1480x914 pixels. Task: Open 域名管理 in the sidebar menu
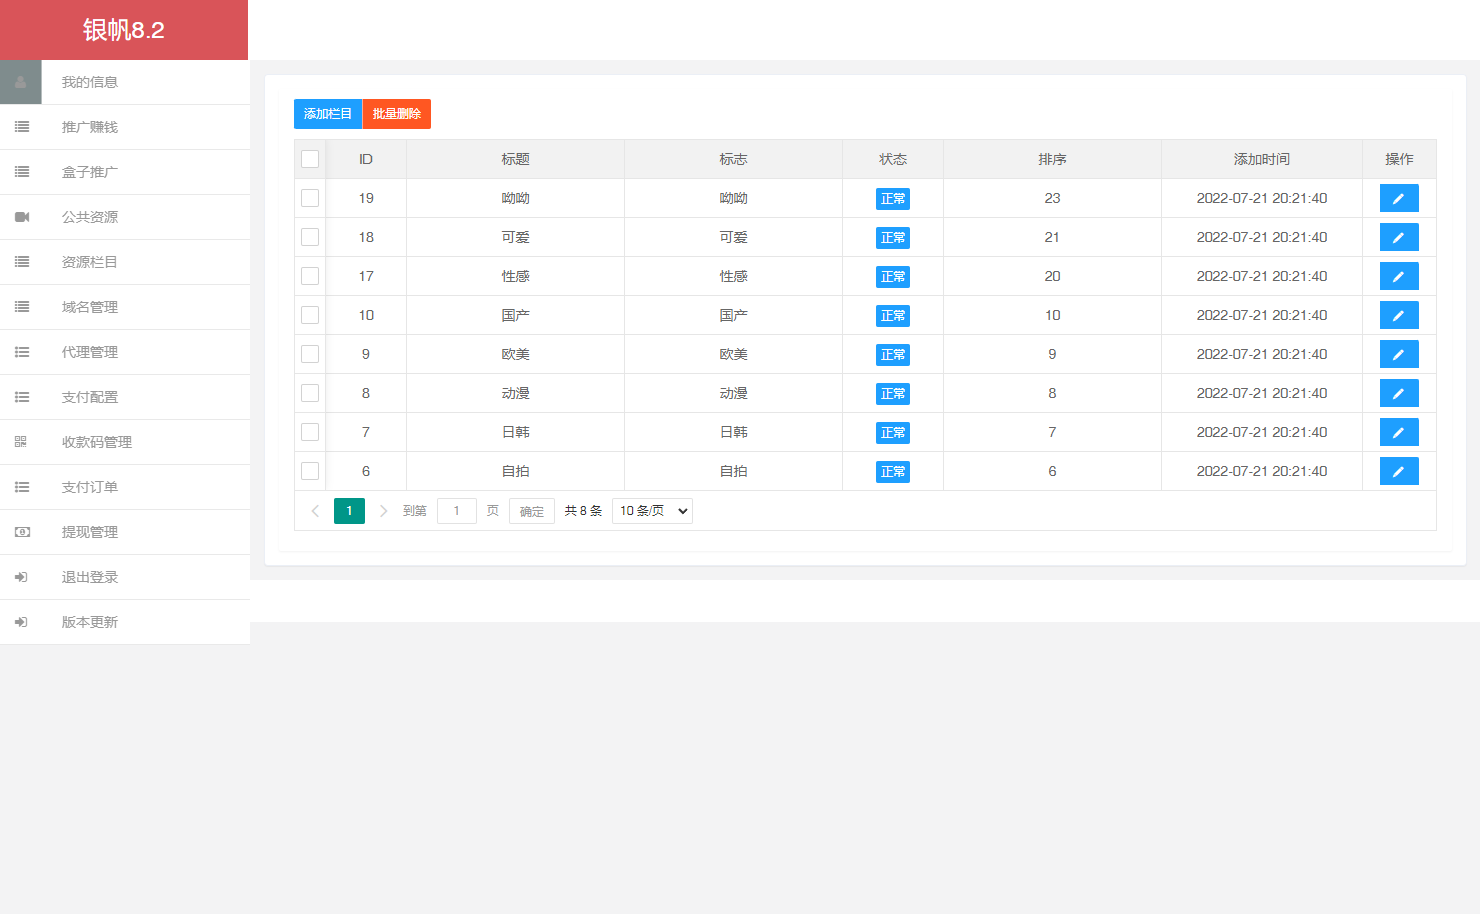click(x=90, y=307)
